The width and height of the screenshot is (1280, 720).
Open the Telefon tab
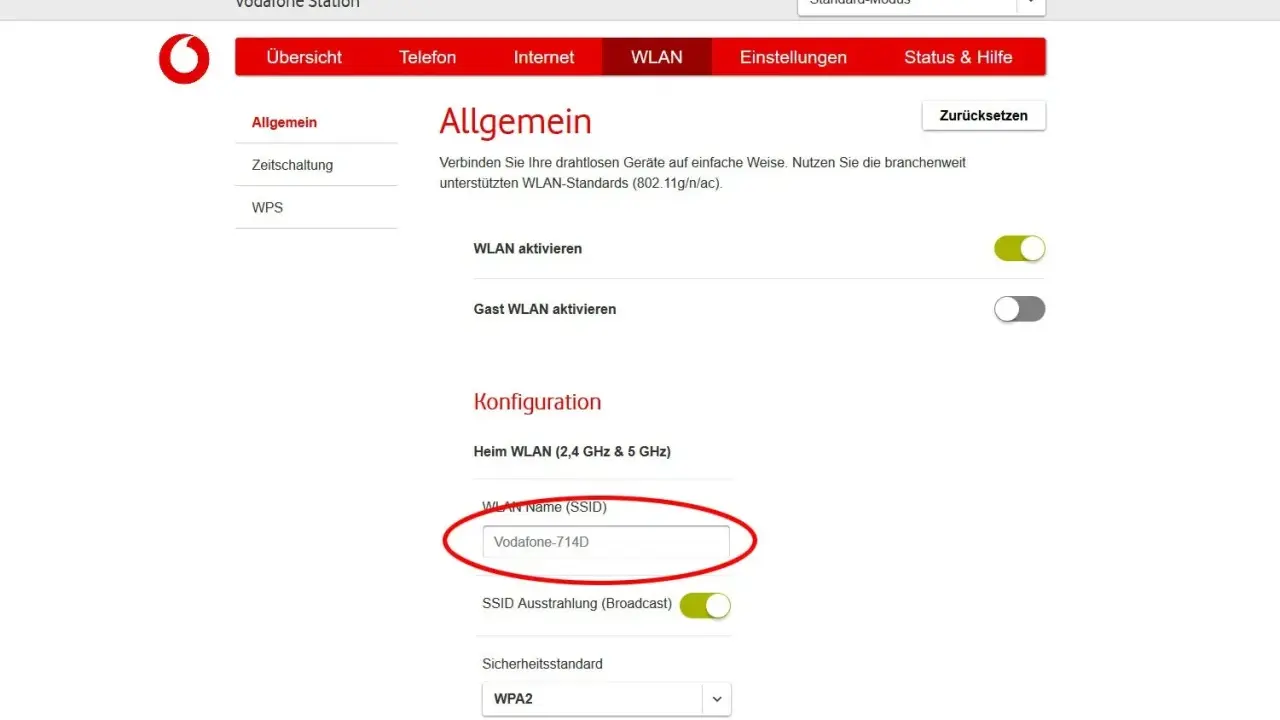pos(427,57)
